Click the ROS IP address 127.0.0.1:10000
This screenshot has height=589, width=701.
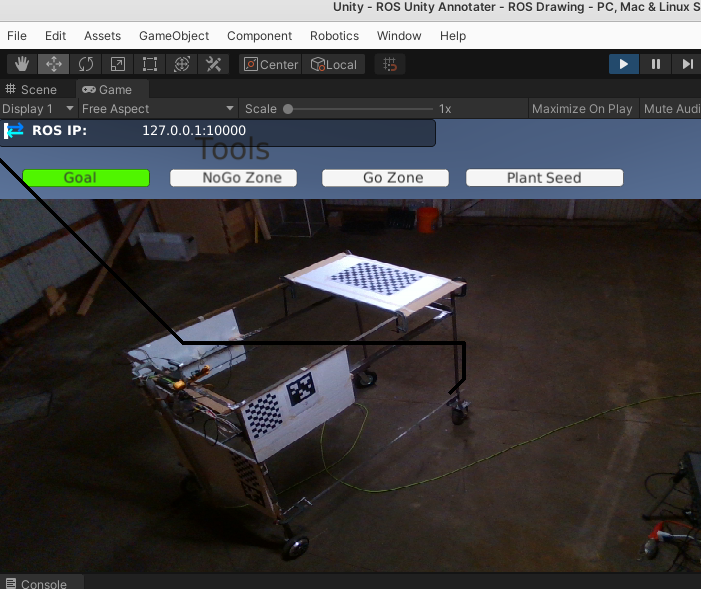coord(194,131)
